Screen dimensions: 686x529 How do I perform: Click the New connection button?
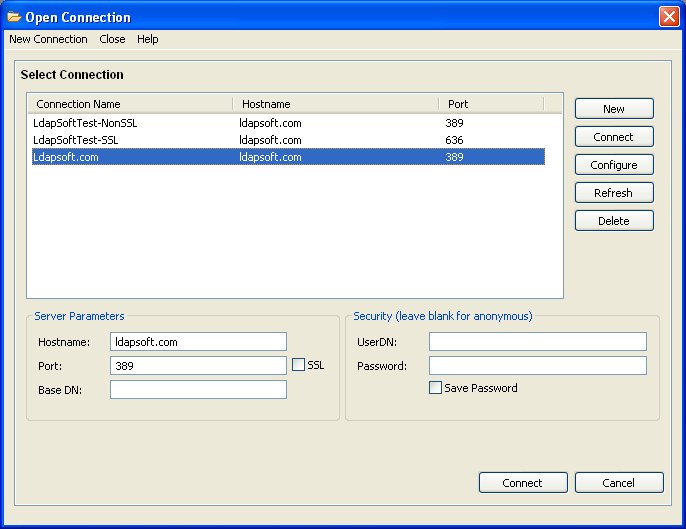(x=614, y=109)
